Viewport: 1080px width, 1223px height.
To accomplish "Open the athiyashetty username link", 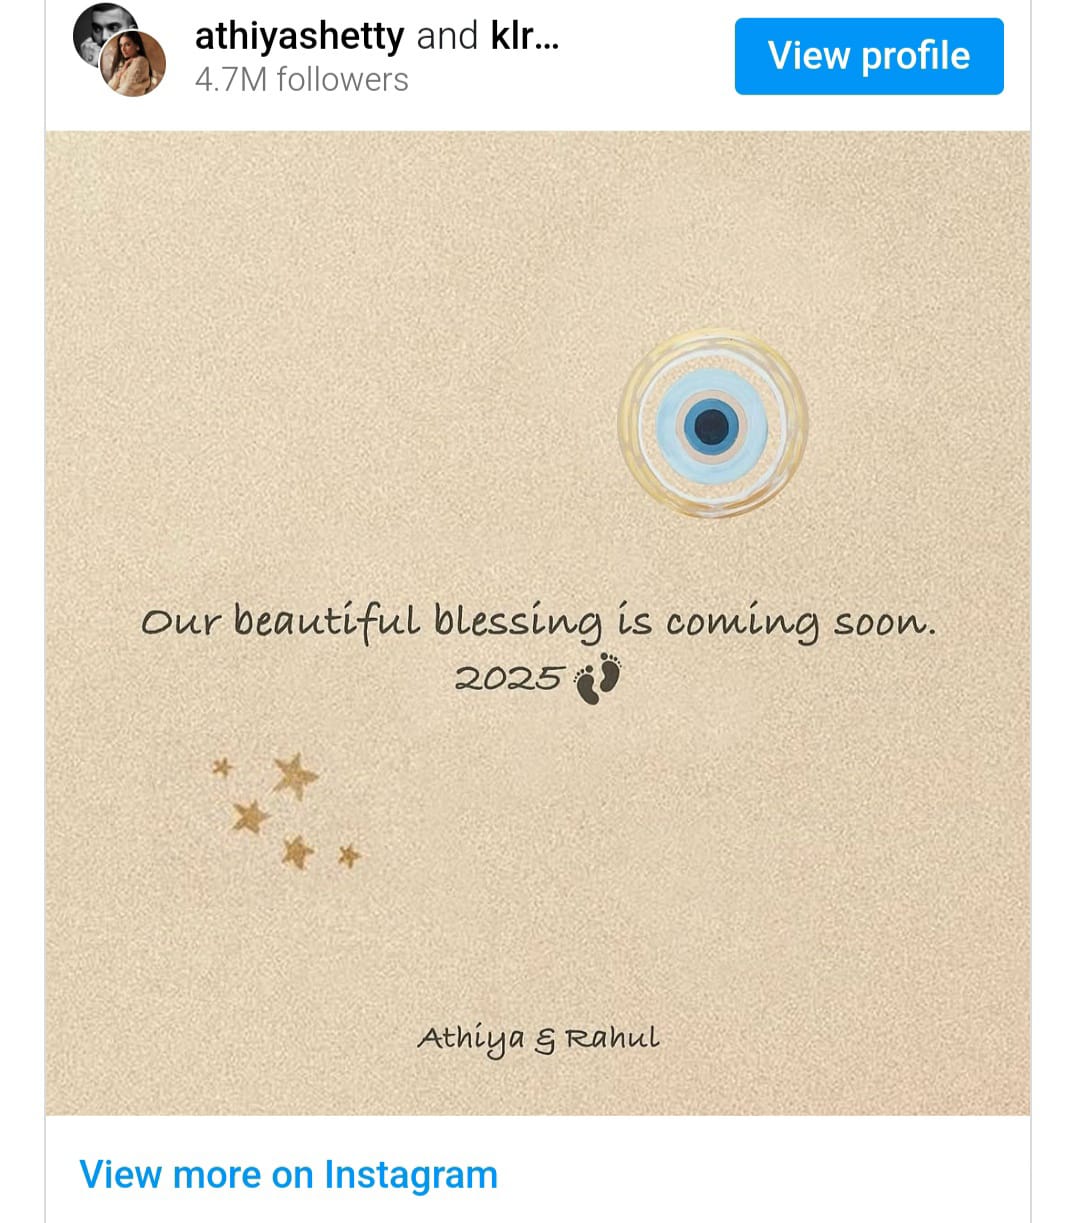I will point(299,36).
